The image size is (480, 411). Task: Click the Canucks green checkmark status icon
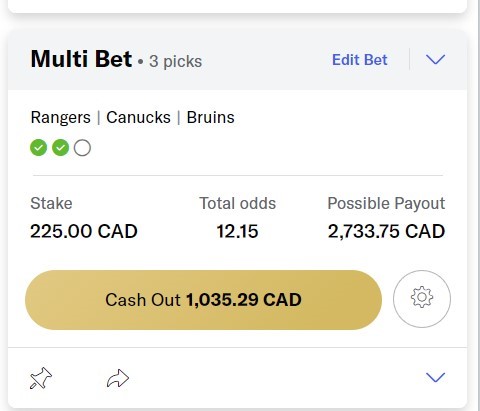coord(61,148)
